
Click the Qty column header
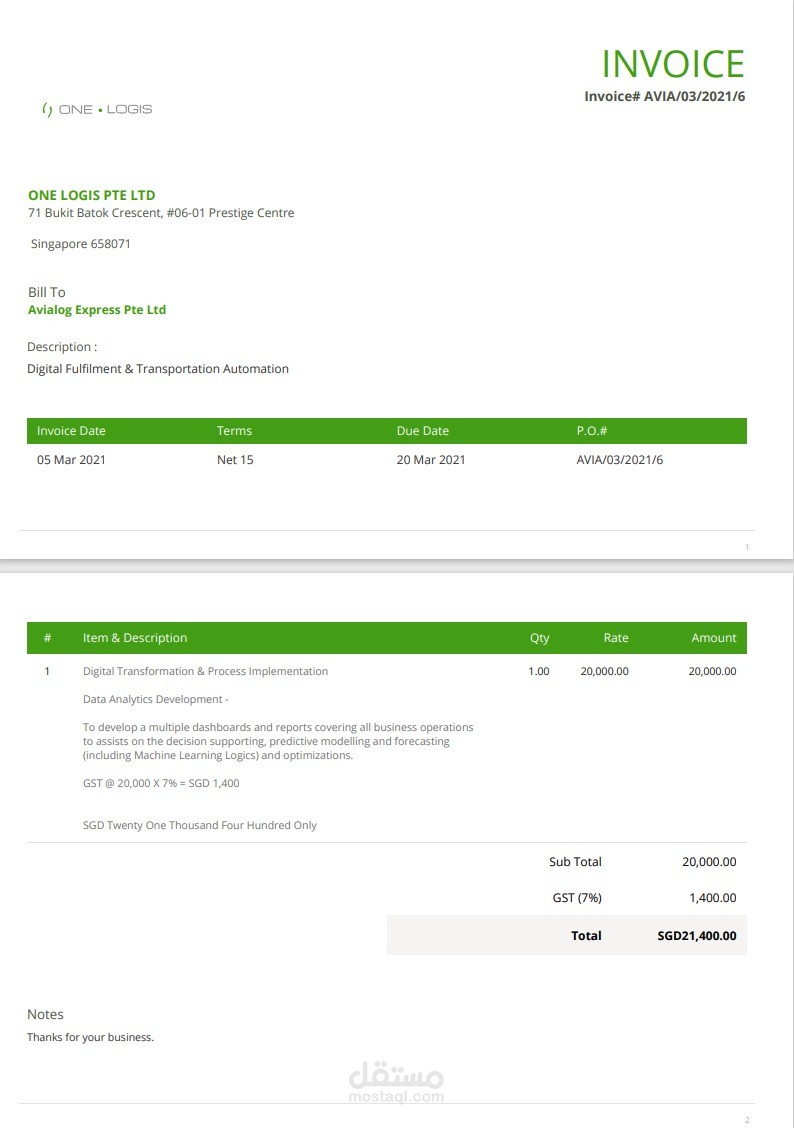[539, 638]
